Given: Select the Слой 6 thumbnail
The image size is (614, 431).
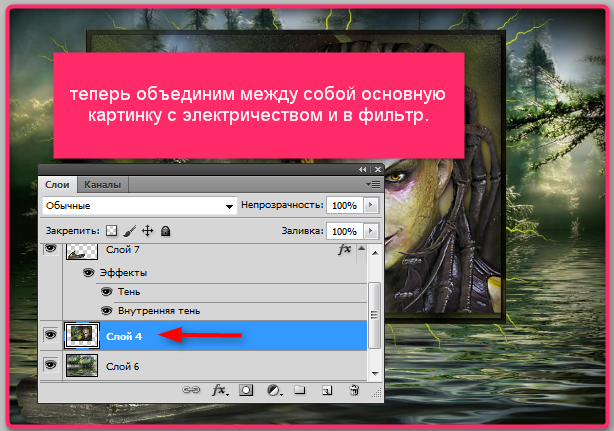Looking at the screenshot, I should [82, 366].
